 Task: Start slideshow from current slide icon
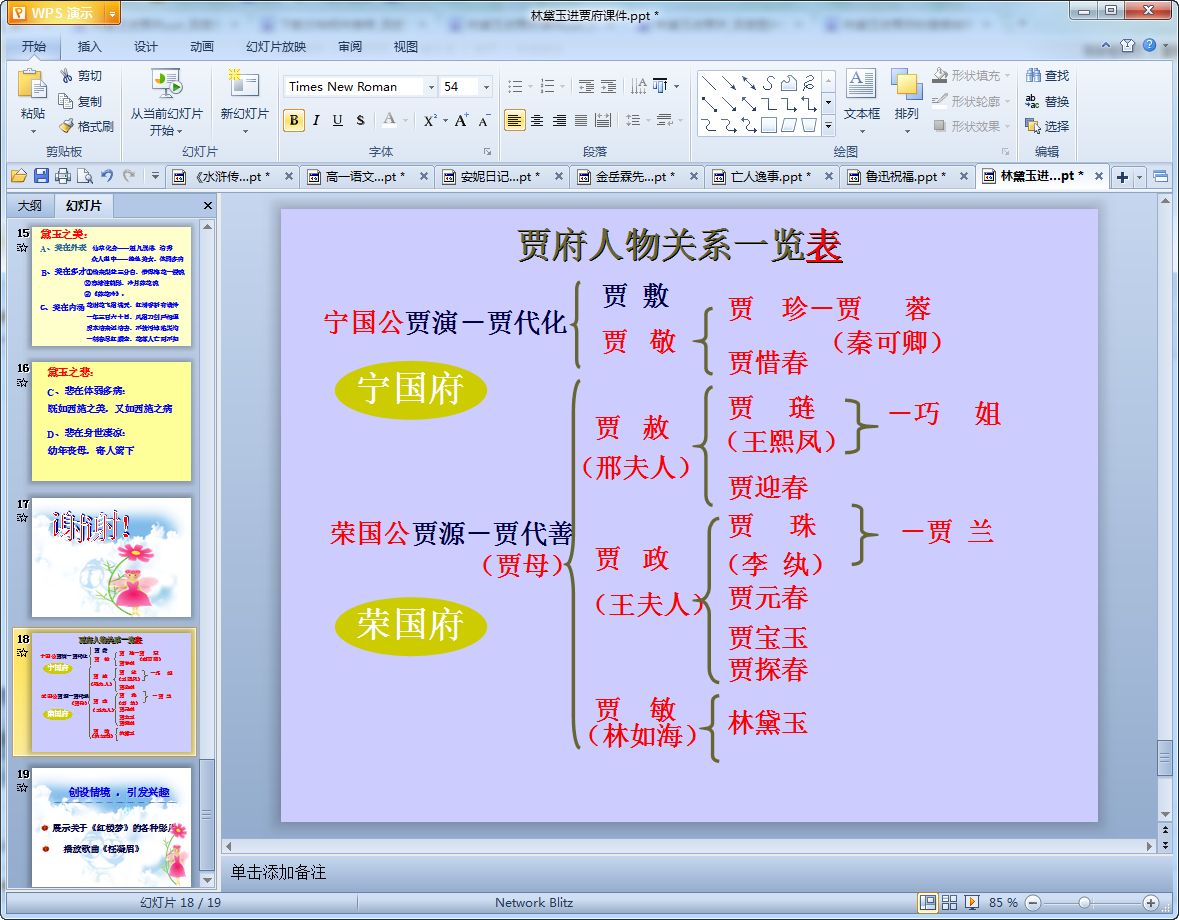[166, 84]
